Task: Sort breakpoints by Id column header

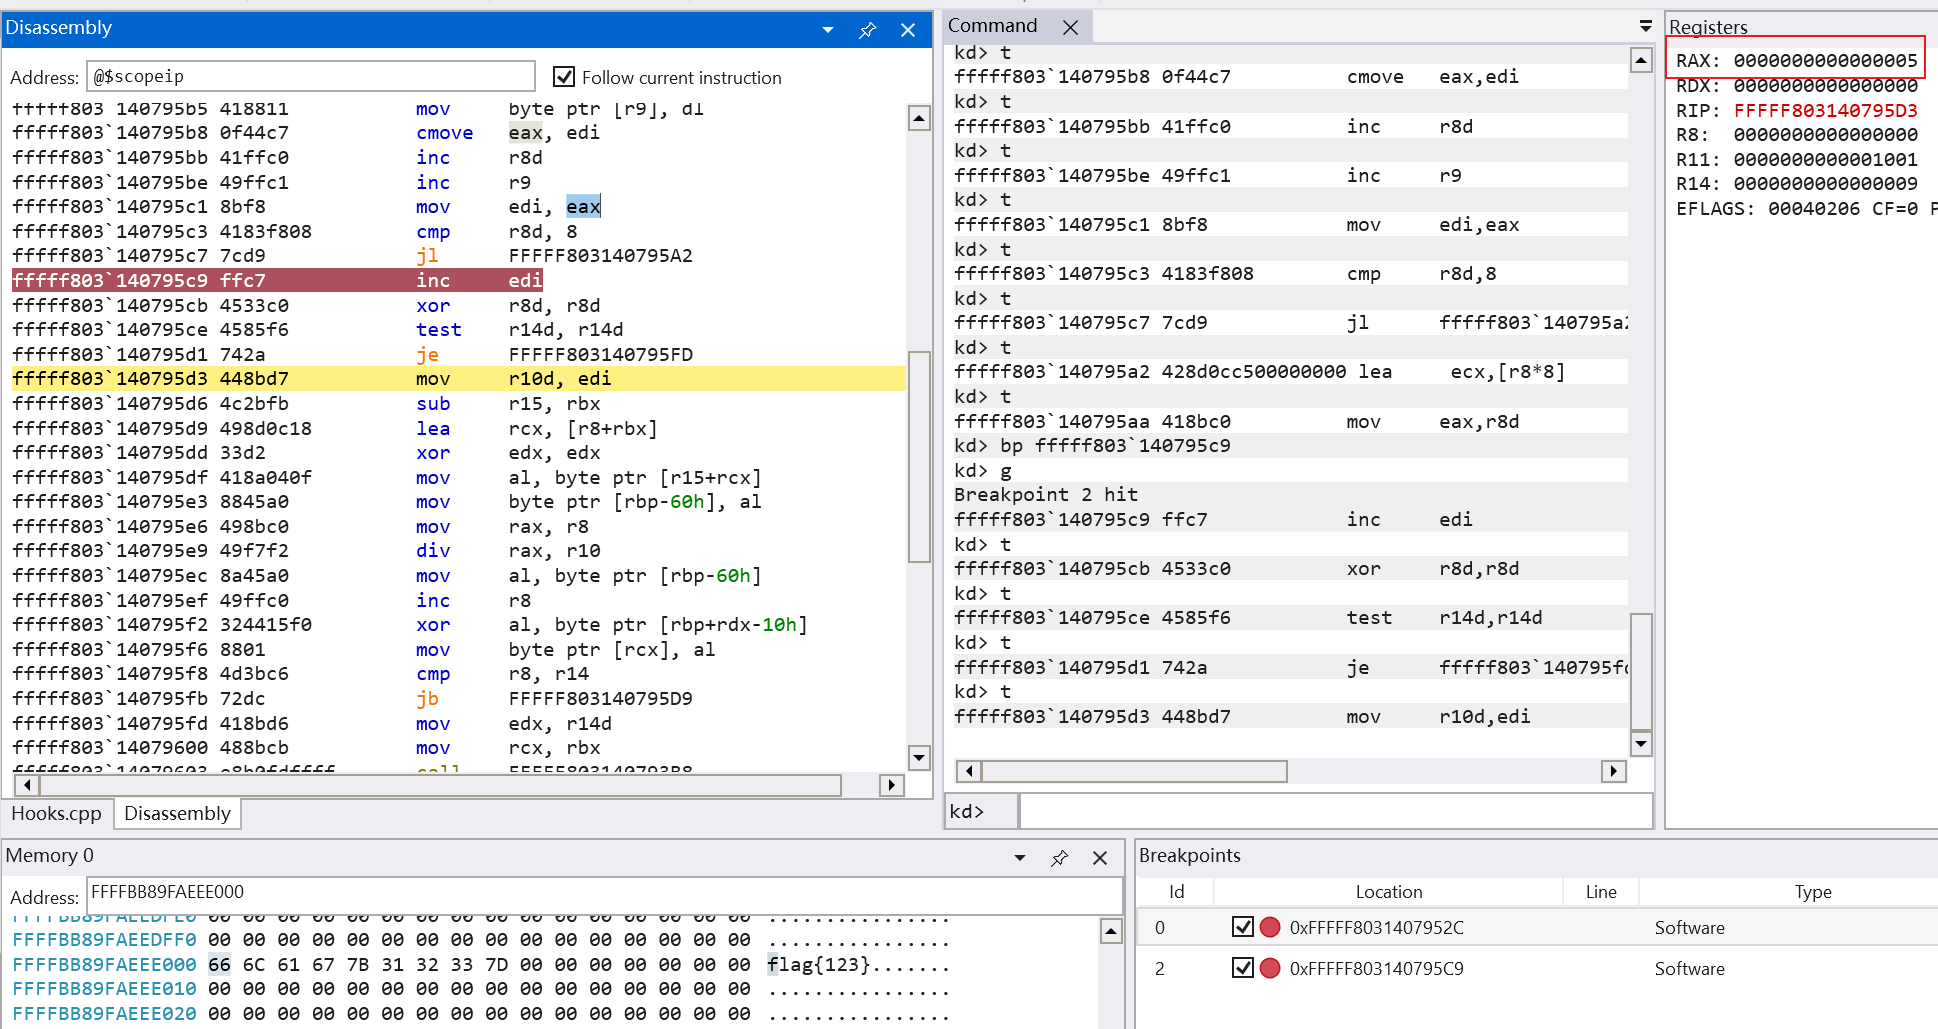Action: tap(1176, 891)
